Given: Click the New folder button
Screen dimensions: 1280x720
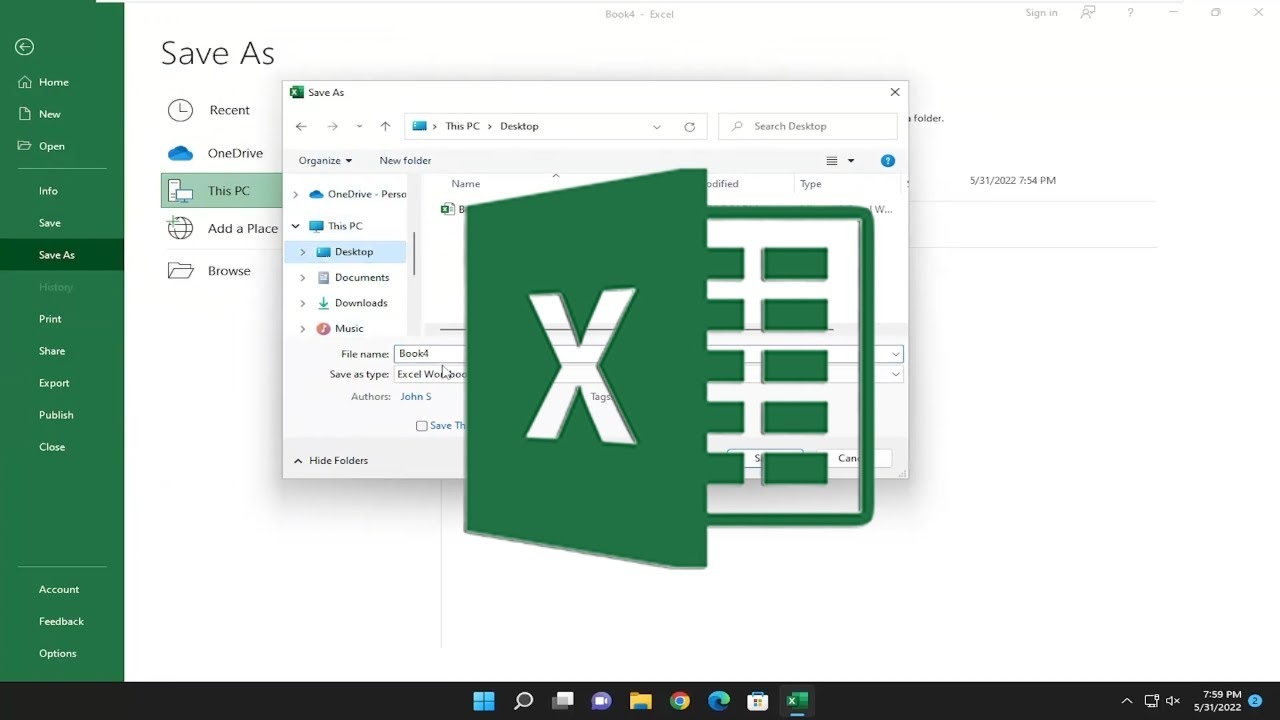Looking at the screenshot, I should coord(405,161).
